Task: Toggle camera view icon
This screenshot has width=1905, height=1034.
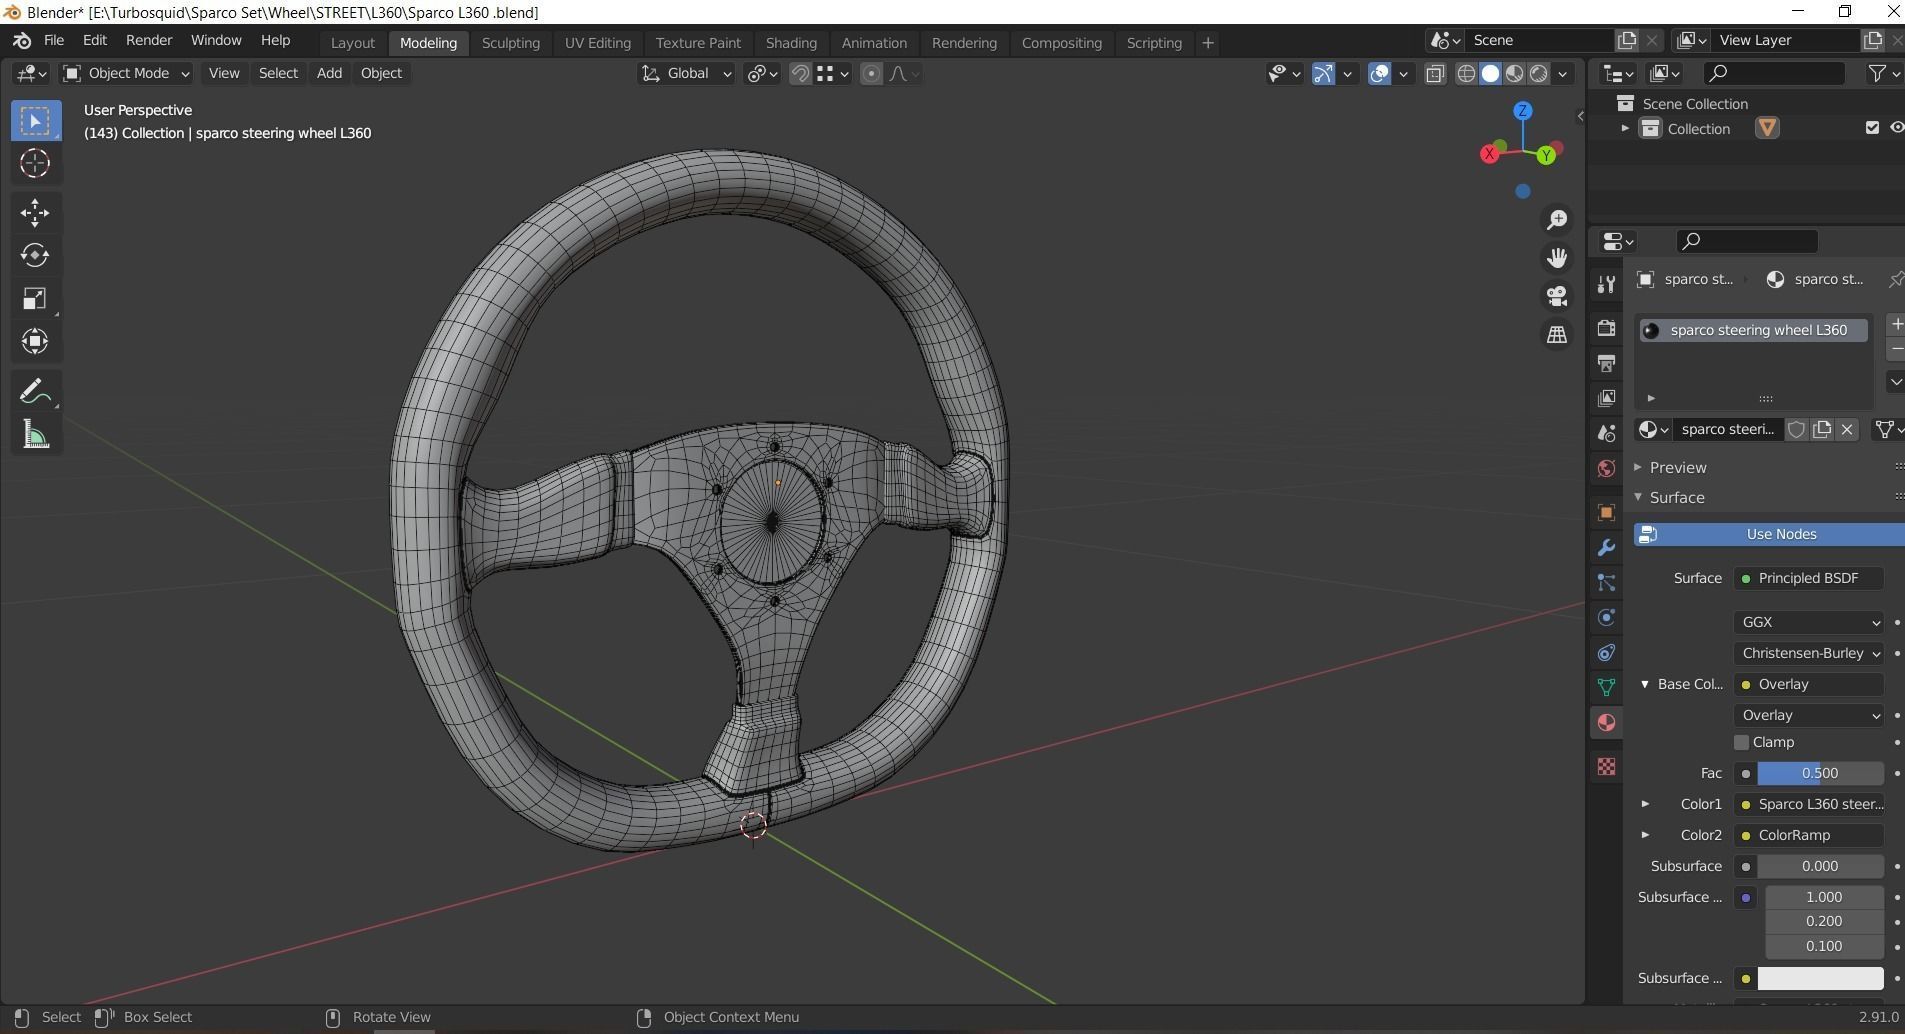Action: click(1557, 296)
